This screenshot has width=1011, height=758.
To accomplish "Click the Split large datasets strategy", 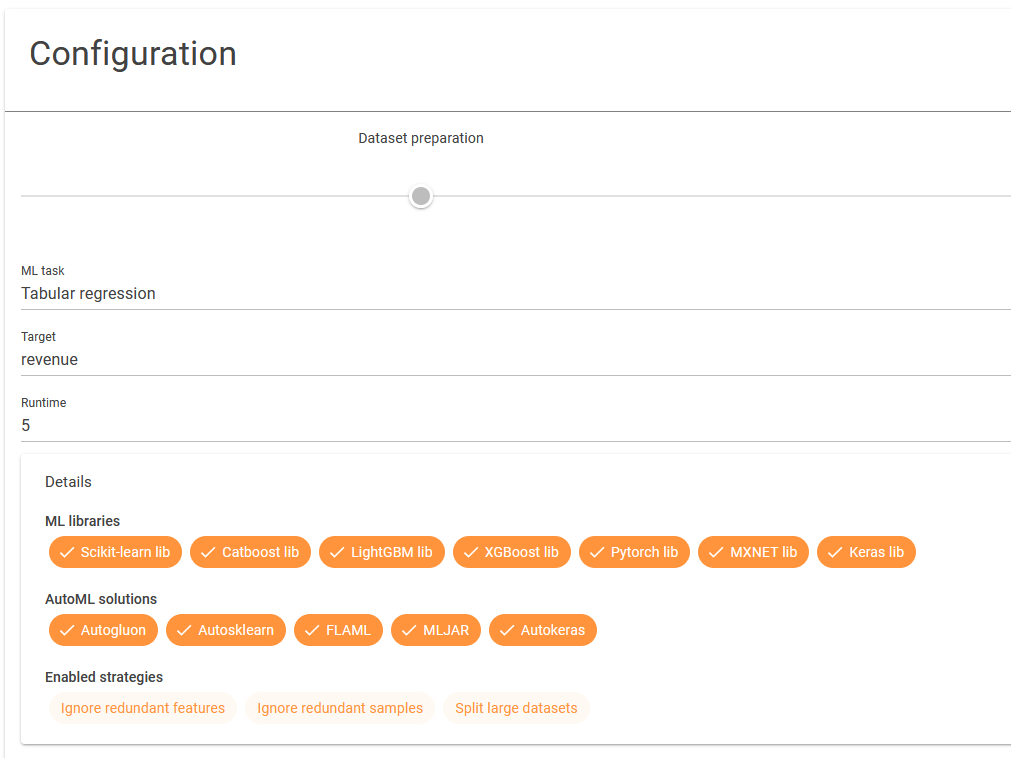I will coord(516,708).
